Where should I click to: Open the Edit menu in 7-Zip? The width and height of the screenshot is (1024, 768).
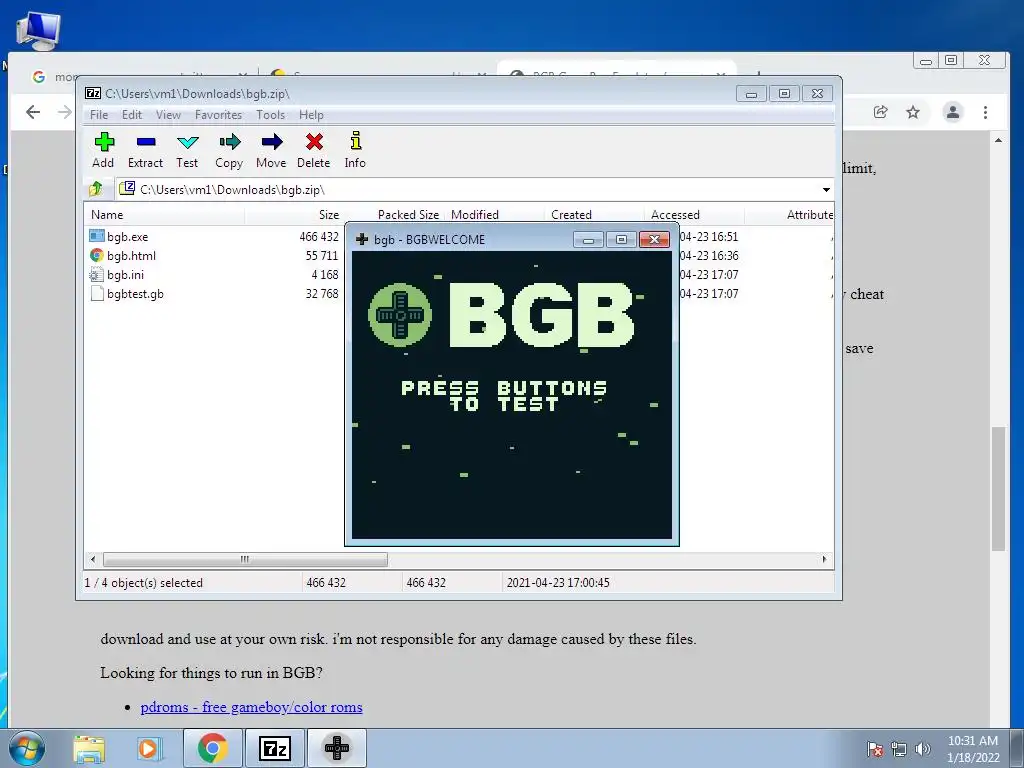click(132, 115)
